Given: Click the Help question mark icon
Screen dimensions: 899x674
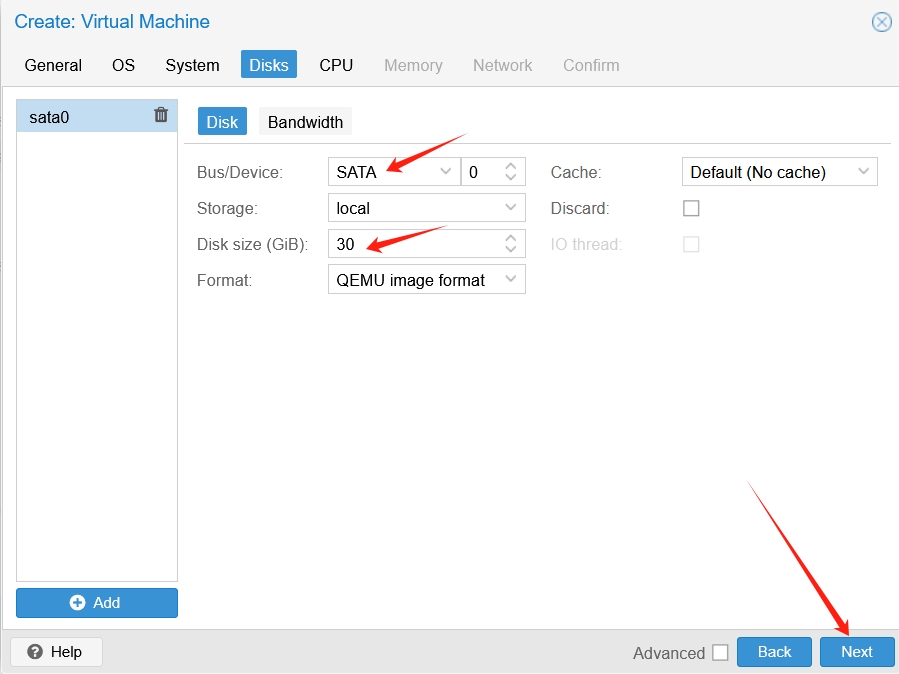Looking at the screenshot, I should click(35, 652).
